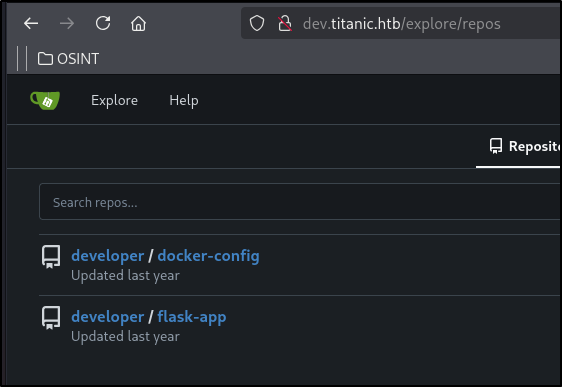Click the Repositories tab book icon
The width and height of the screenshot is (562, 387).
[x=496, y=146]
